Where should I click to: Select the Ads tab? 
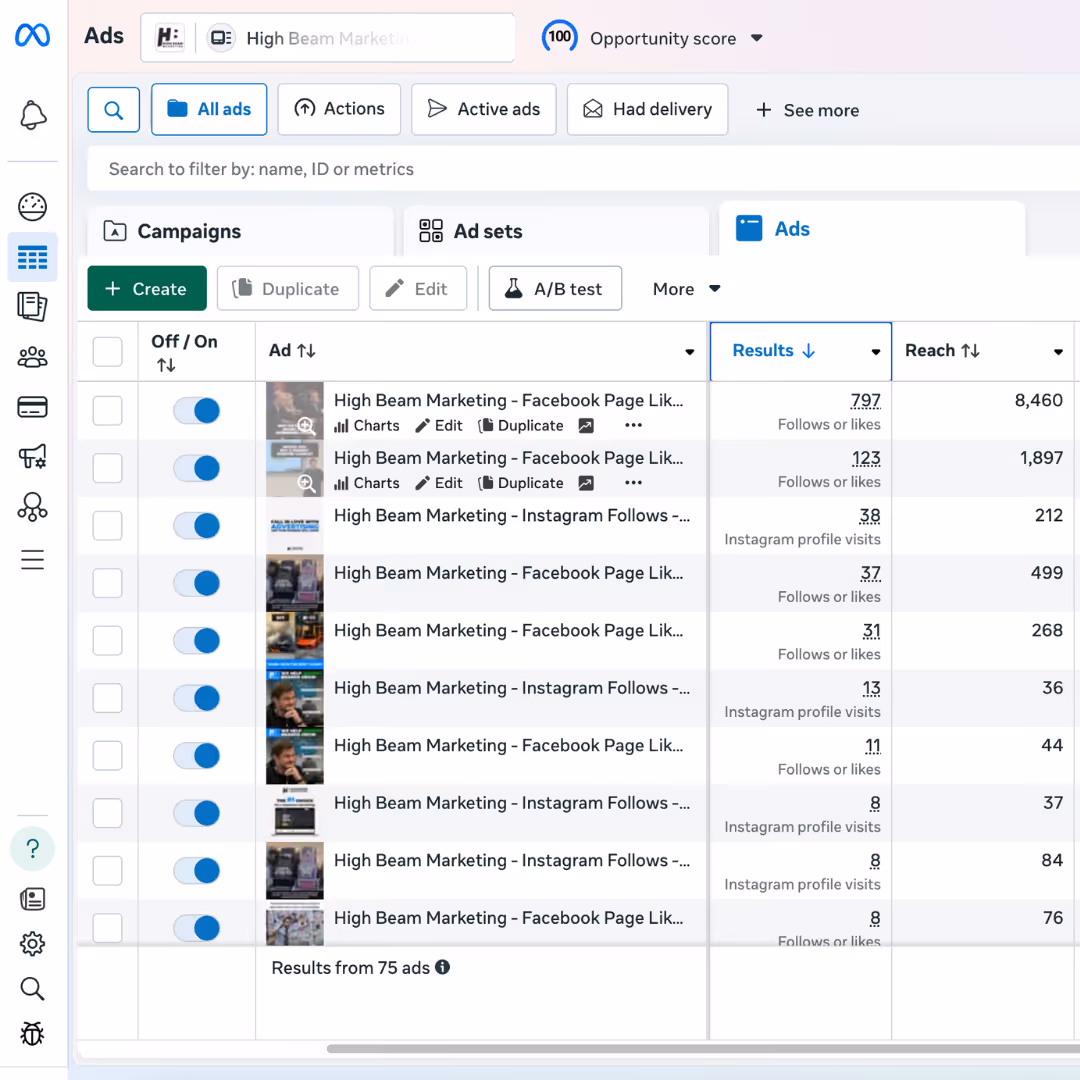[872, 229]
